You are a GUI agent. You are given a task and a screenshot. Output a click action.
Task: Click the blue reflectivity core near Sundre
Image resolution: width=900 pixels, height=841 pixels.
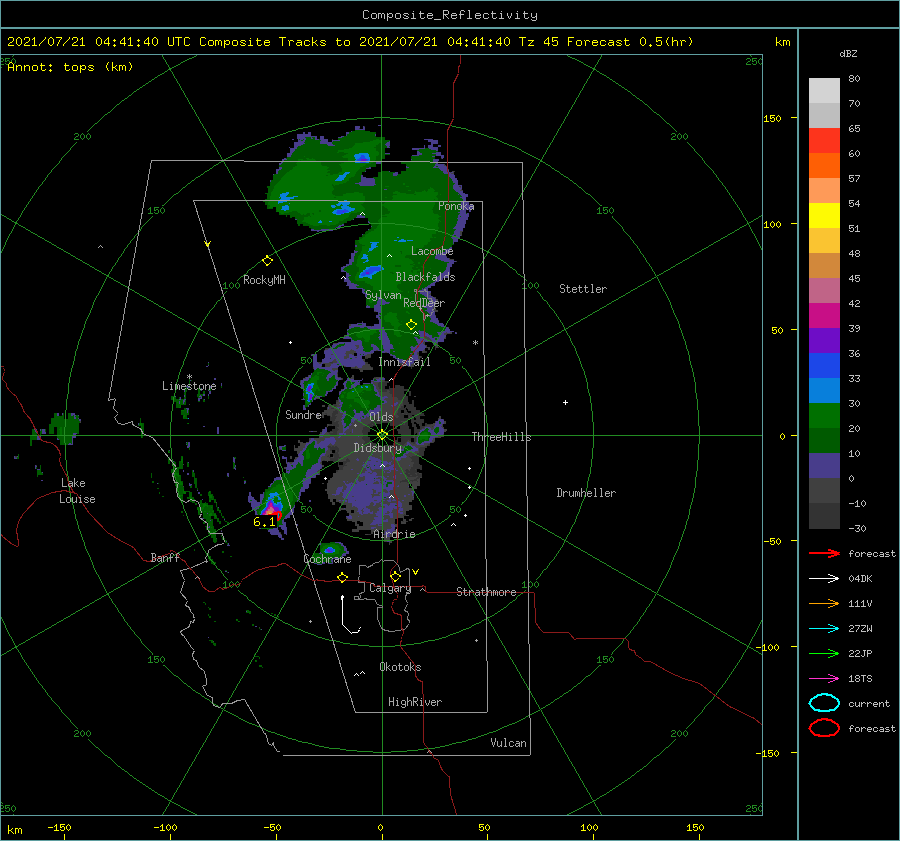[x=309, y=392]
